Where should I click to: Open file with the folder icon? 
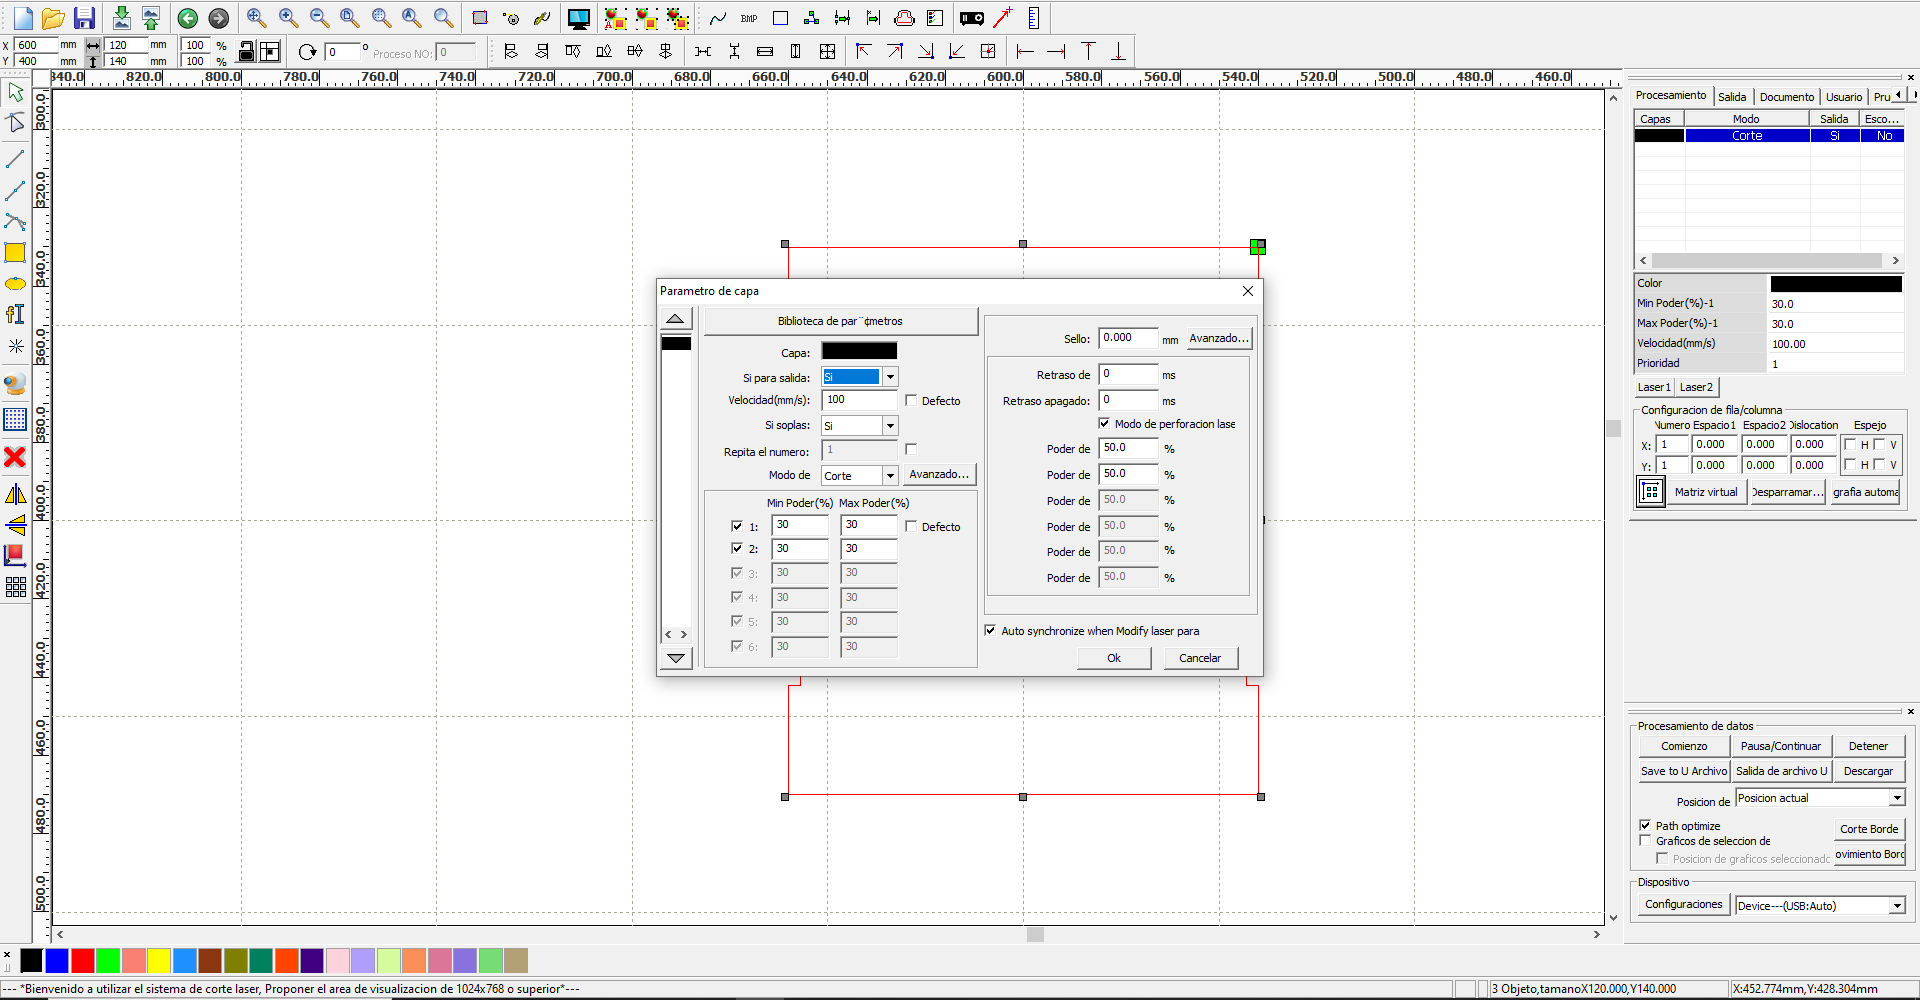click(x=53, y=18)
